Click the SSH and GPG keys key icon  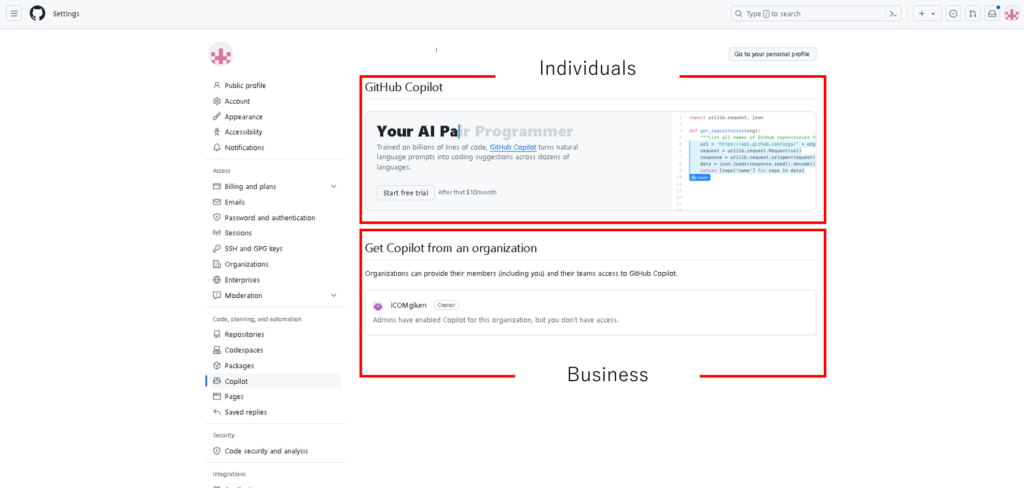tap(217, 249)
